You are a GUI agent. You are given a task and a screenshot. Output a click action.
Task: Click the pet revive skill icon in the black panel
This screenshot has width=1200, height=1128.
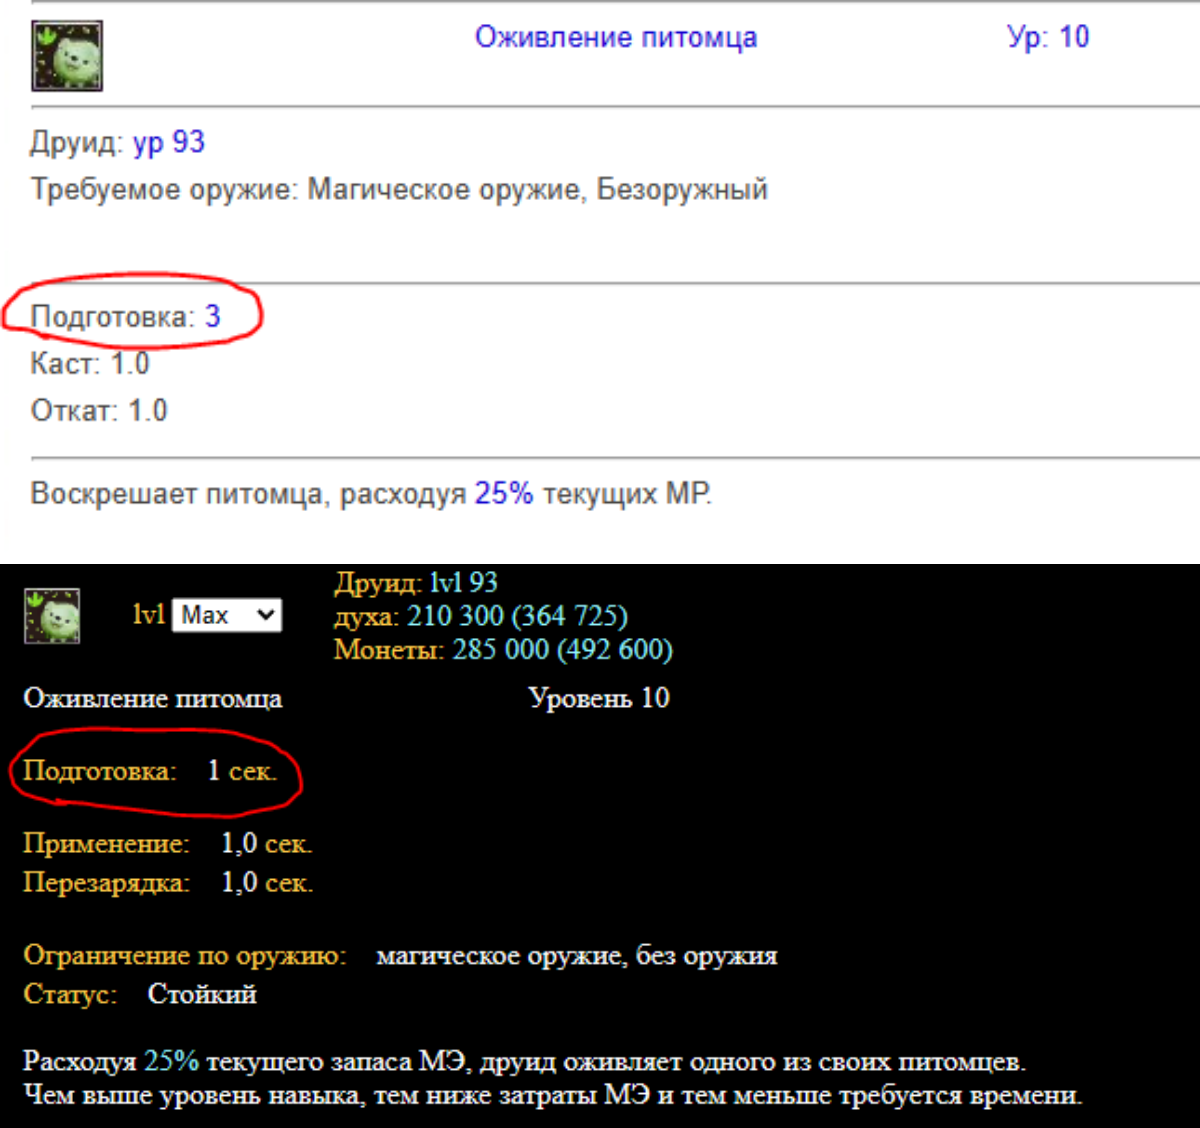click(x=52, y=615)
